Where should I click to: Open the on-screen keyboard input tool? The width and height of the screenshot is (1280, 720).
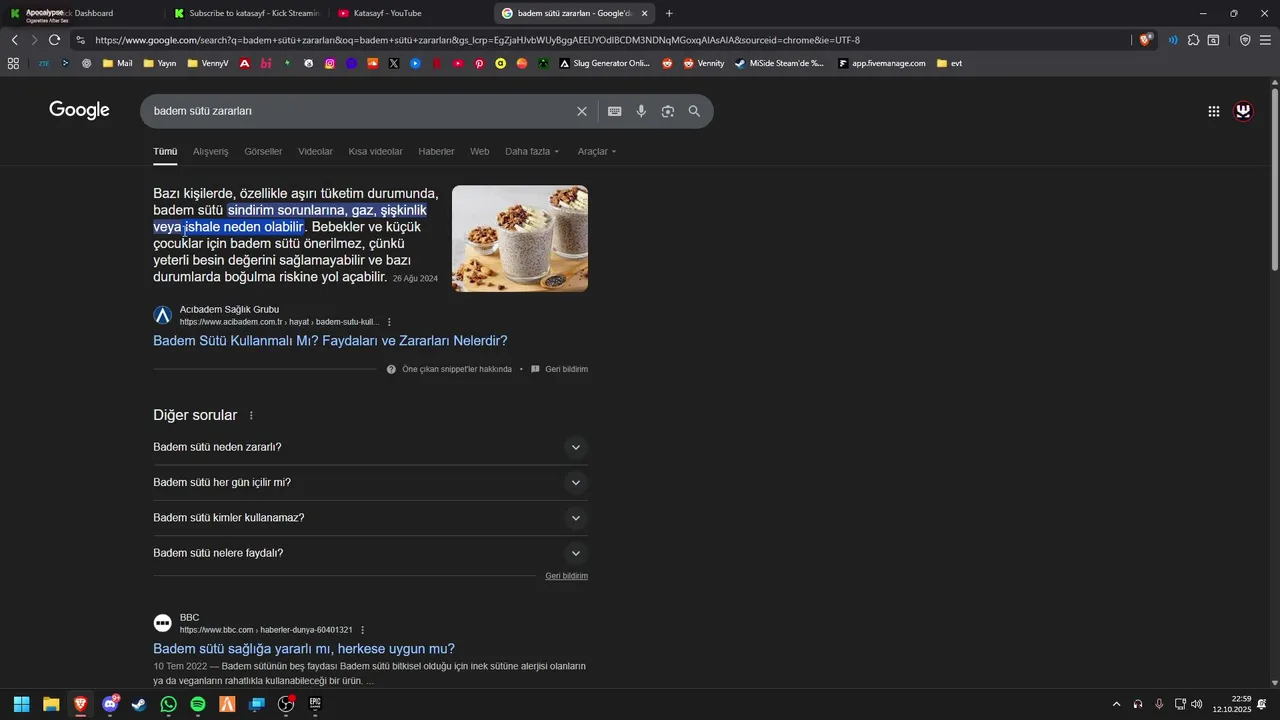tap(615, 111)
